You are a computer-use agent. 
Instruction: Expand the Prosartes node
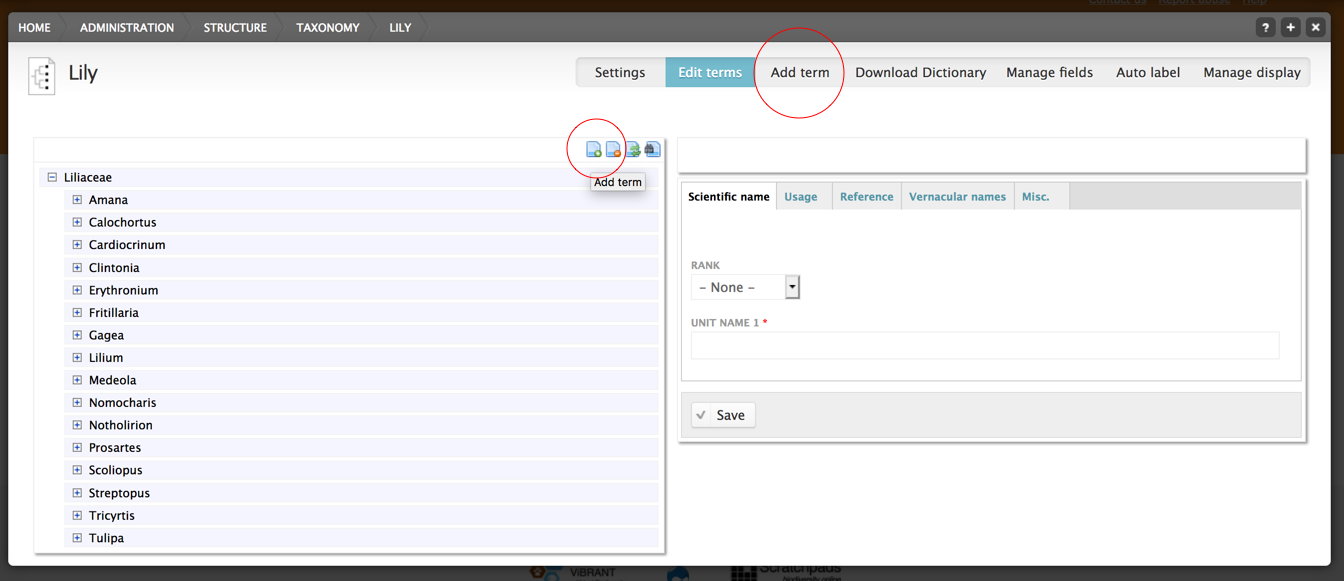[x=77, y=448]
